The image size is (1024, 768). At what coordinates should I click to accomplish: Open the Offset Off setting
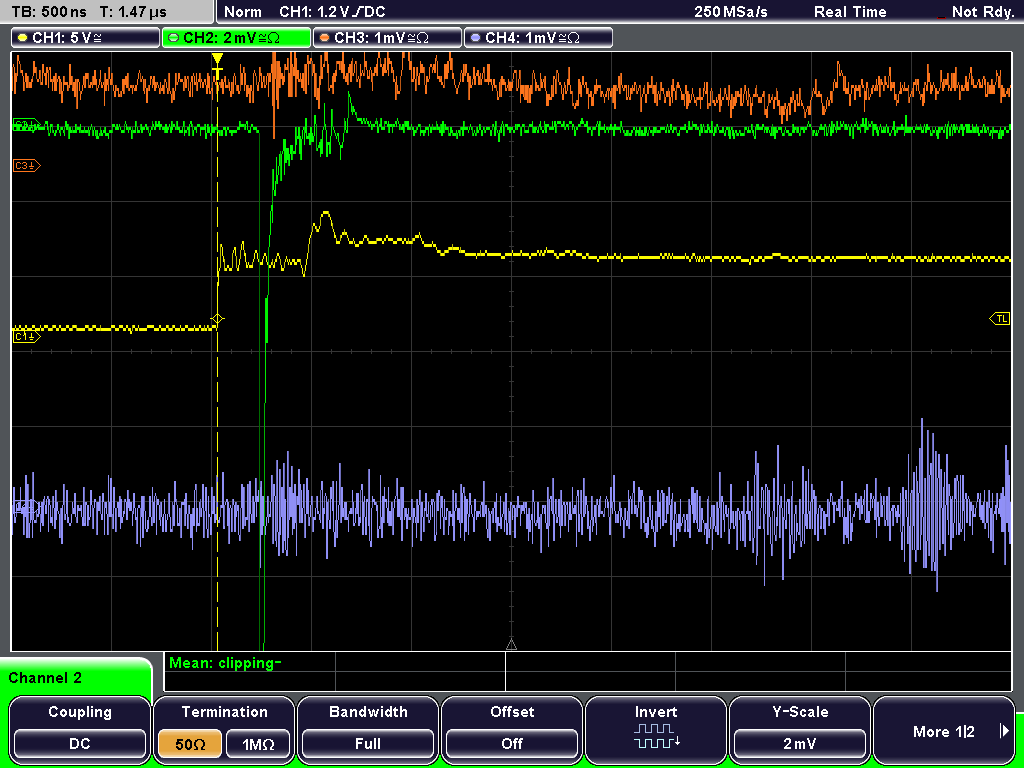pos(512,729)
